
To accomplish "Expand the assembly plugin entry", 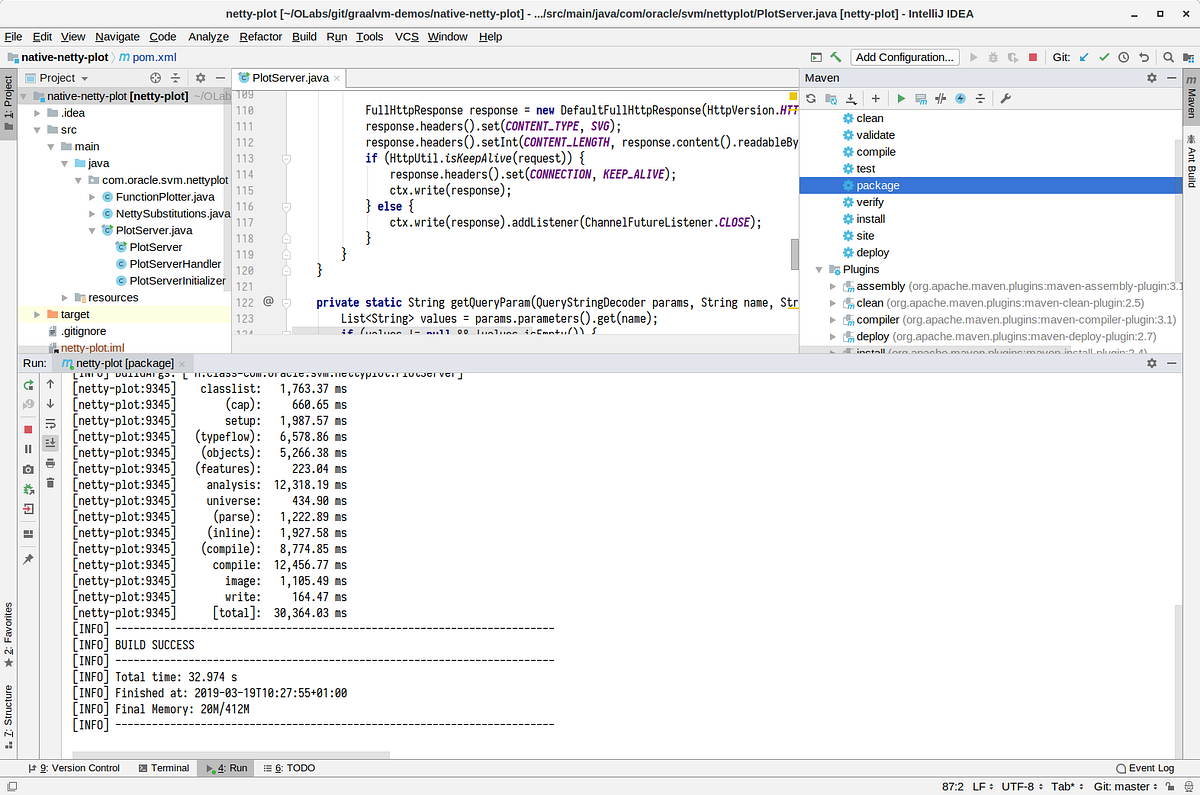I will [x=832, y=286].
